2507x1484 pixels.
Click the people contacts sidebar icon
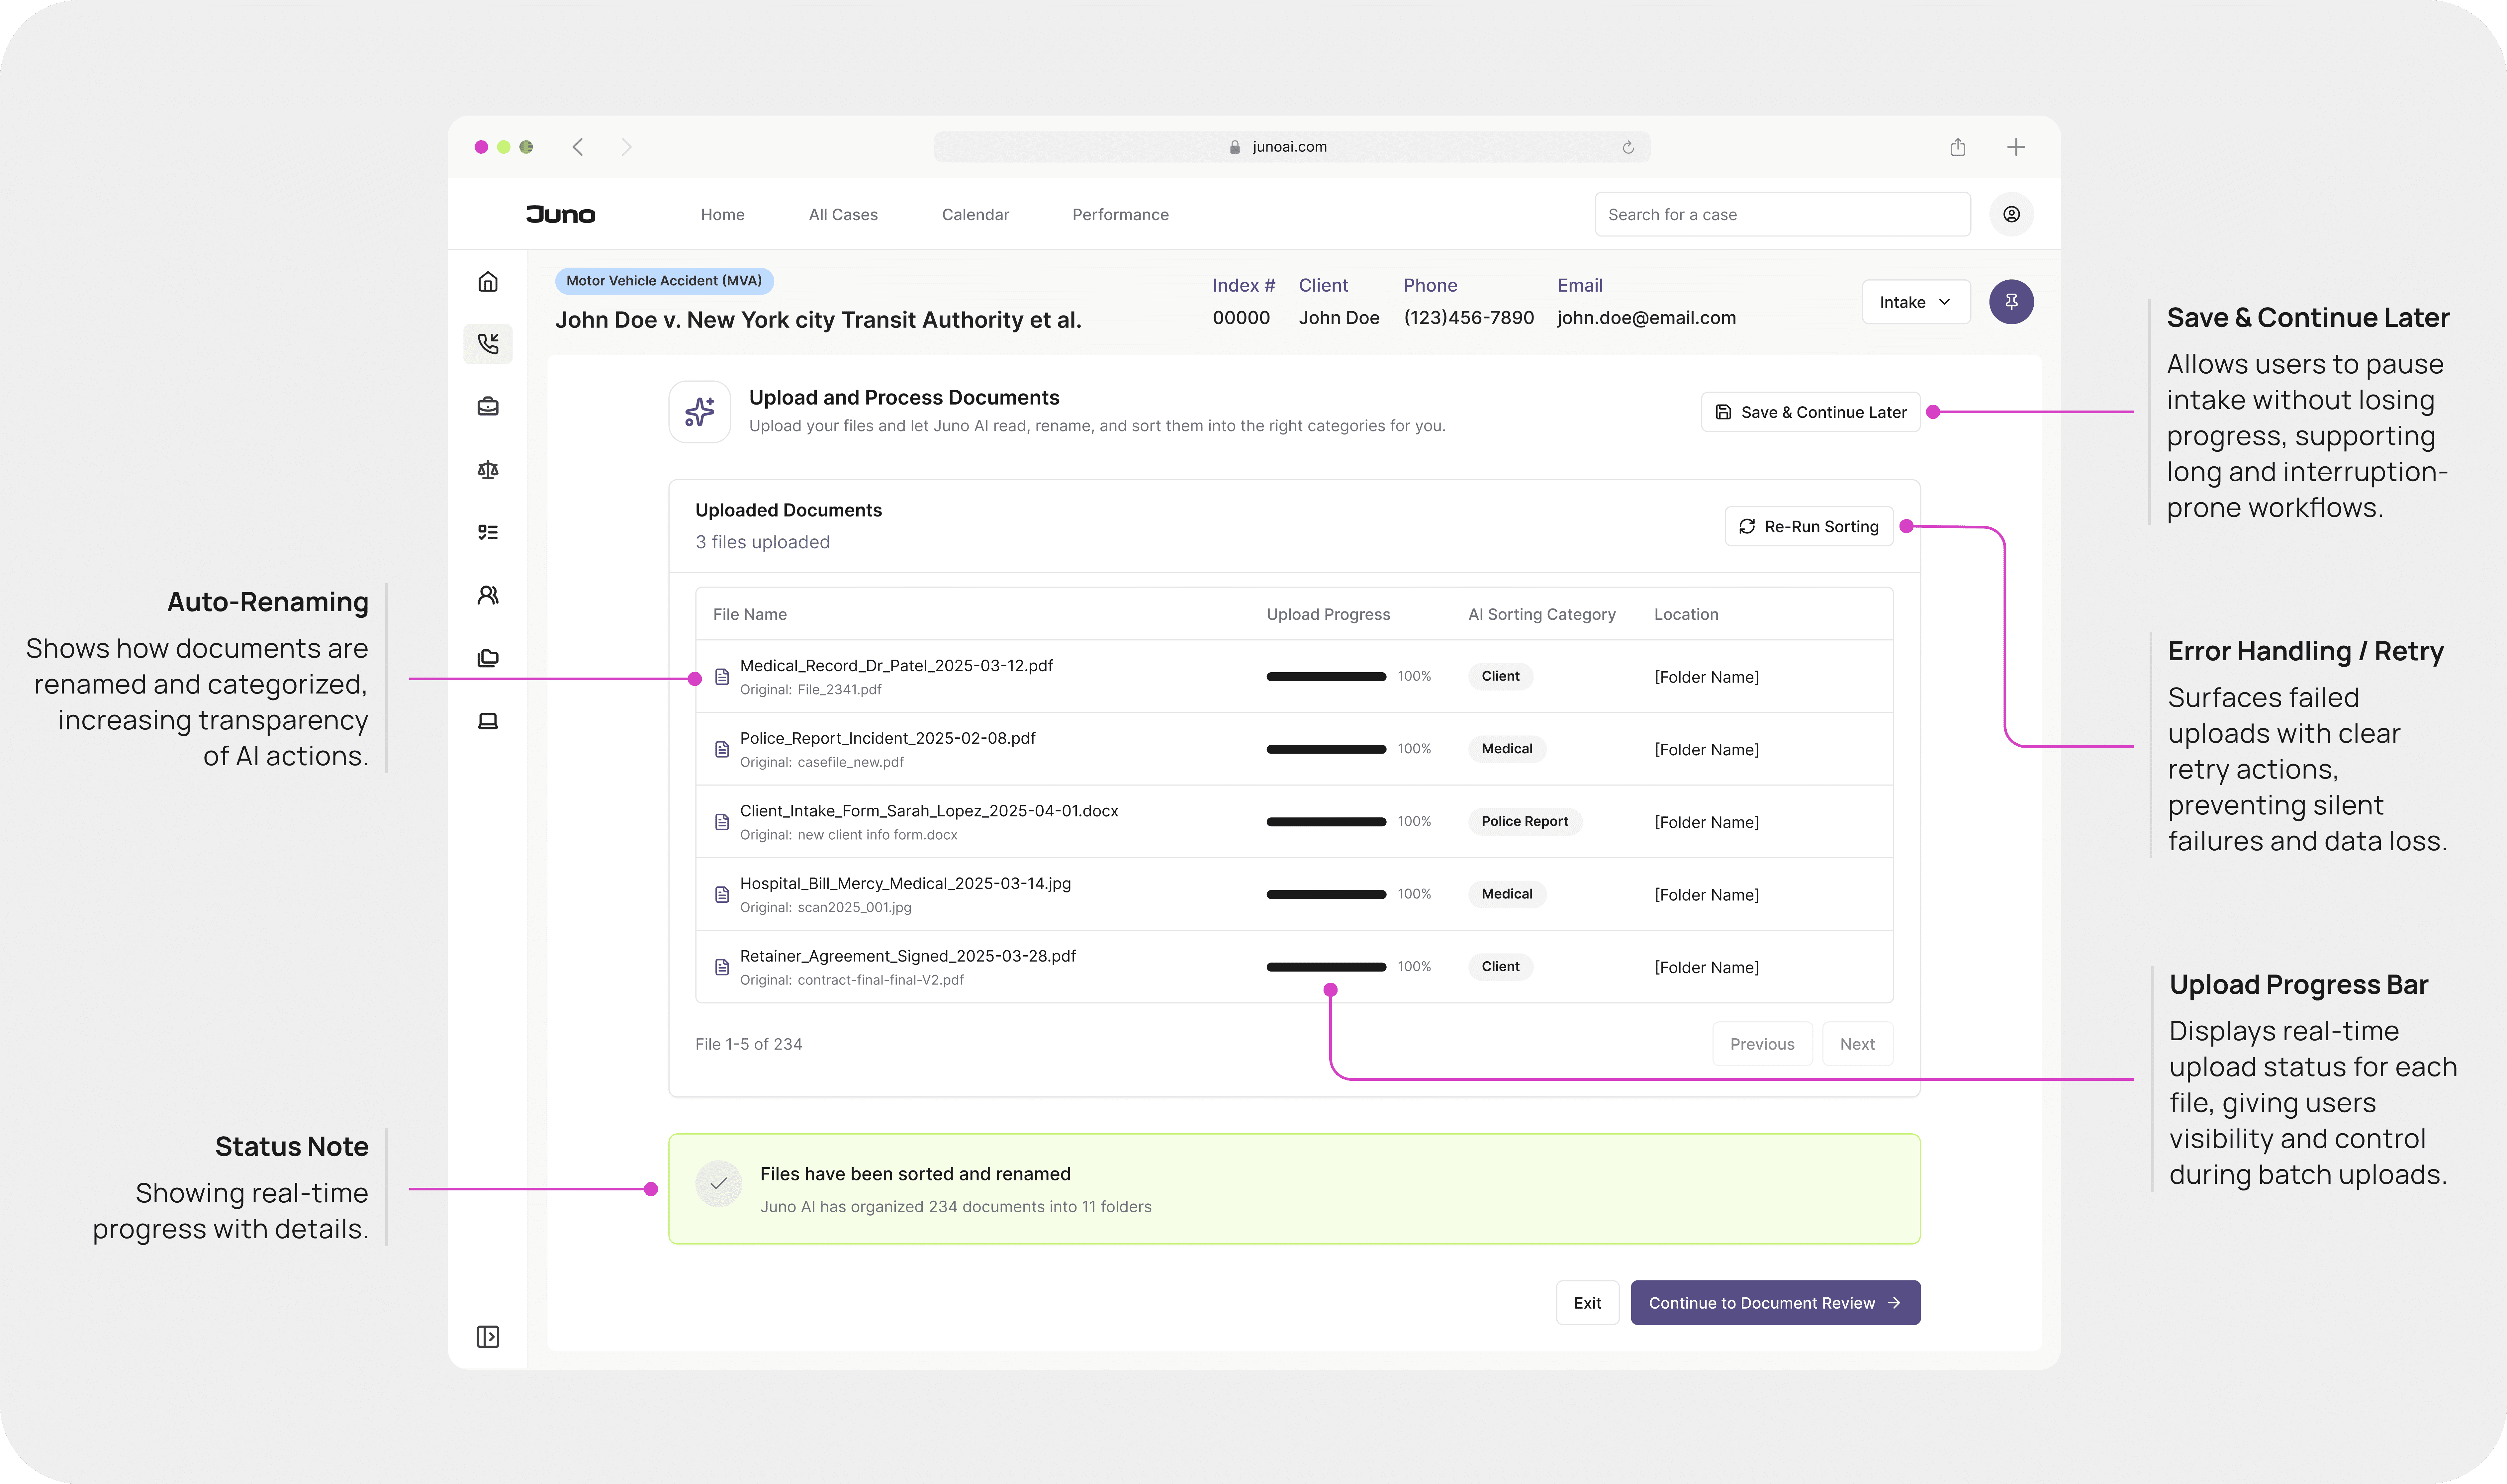pyautogui.click(x=488, y=595)
